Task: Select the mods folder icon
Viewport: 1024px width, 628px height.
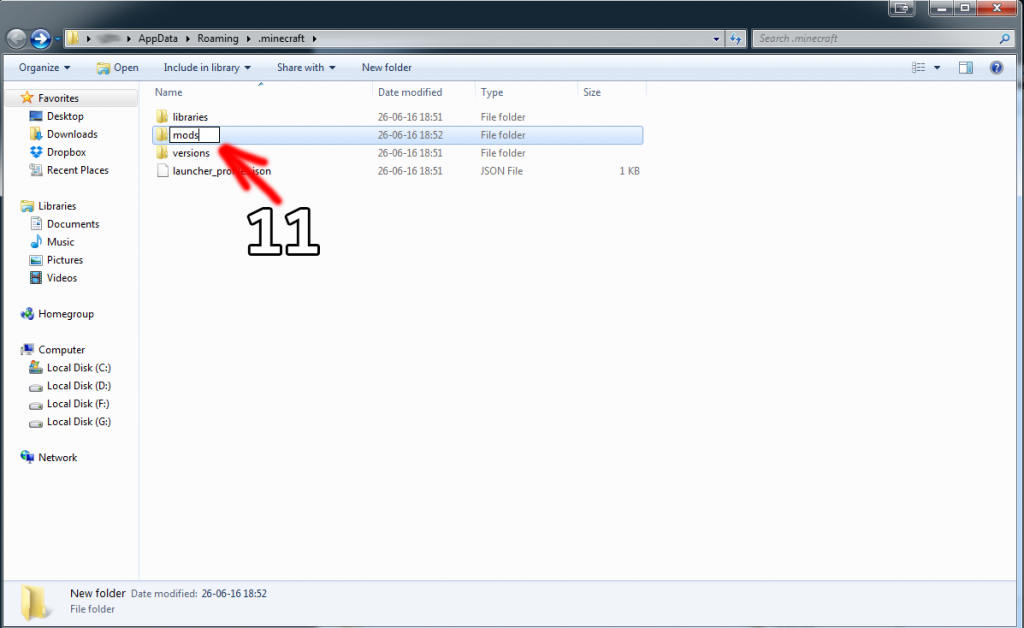Action: coord(162,135)
